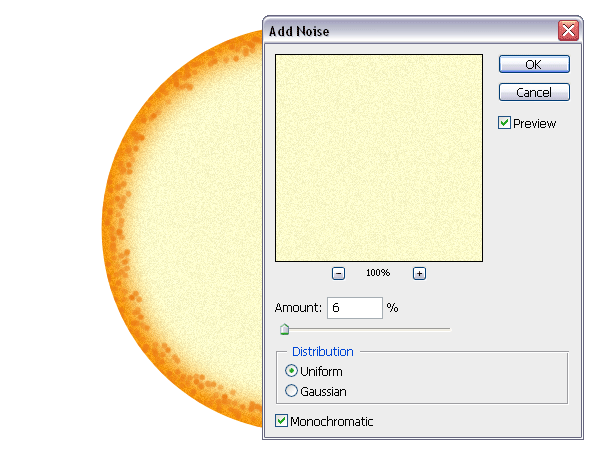The height and width of the screenshot is (458, 610).
Task: Select the Uniform distribution option
Action: [292, 371]
